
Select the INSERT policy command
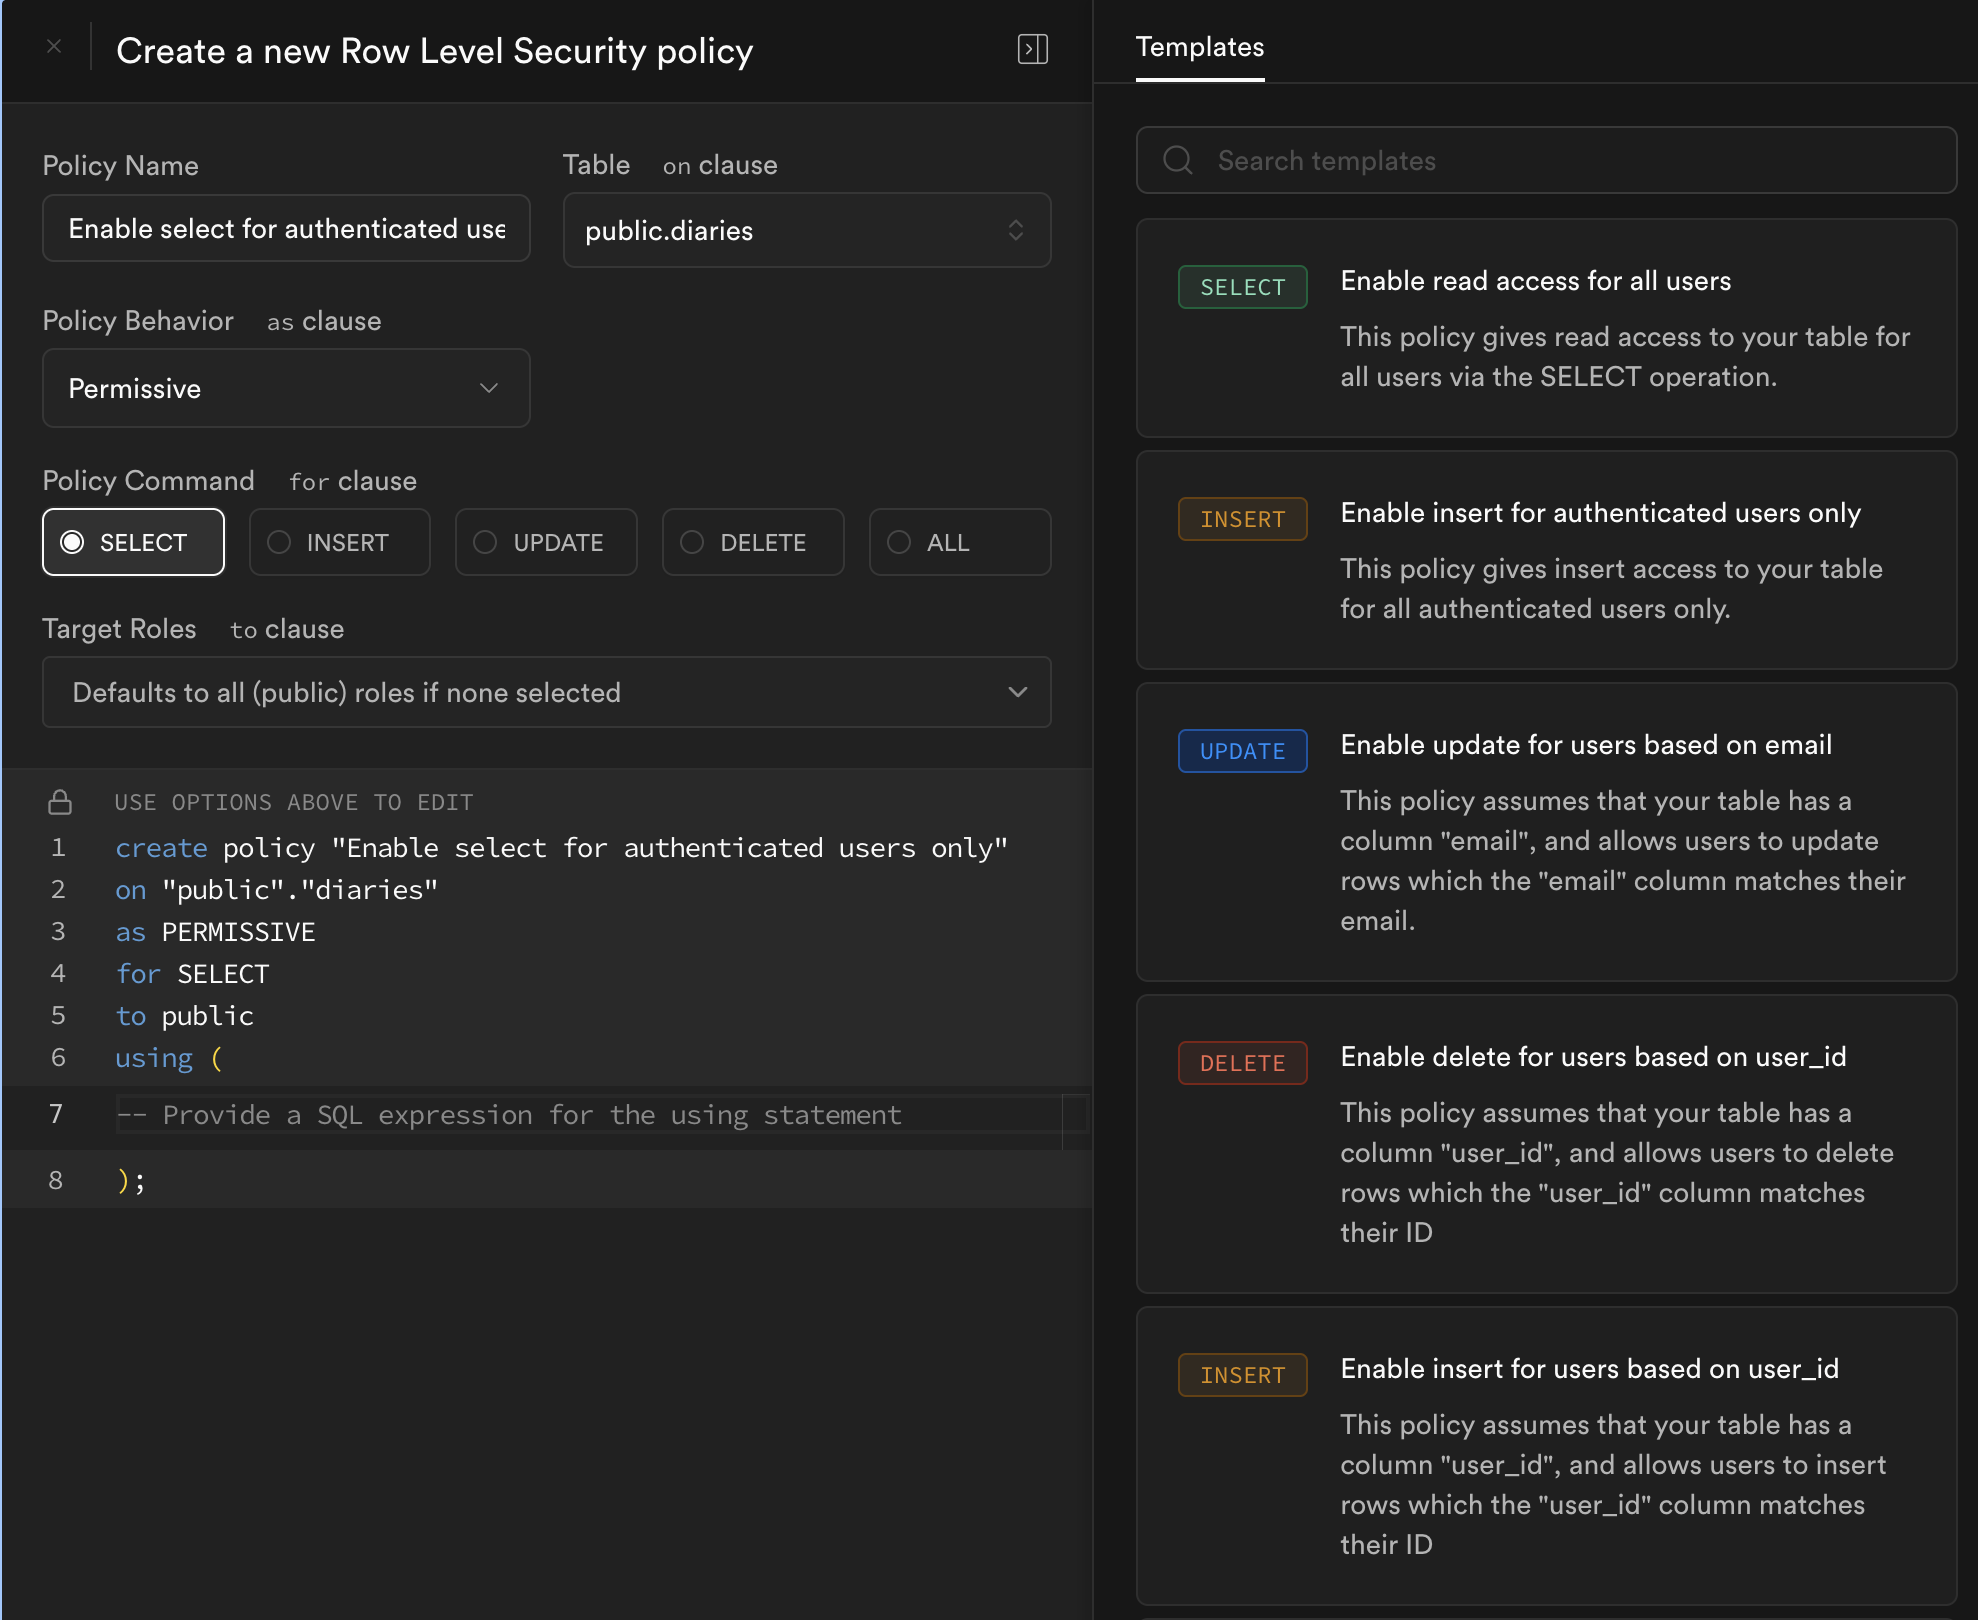point(339,542)
